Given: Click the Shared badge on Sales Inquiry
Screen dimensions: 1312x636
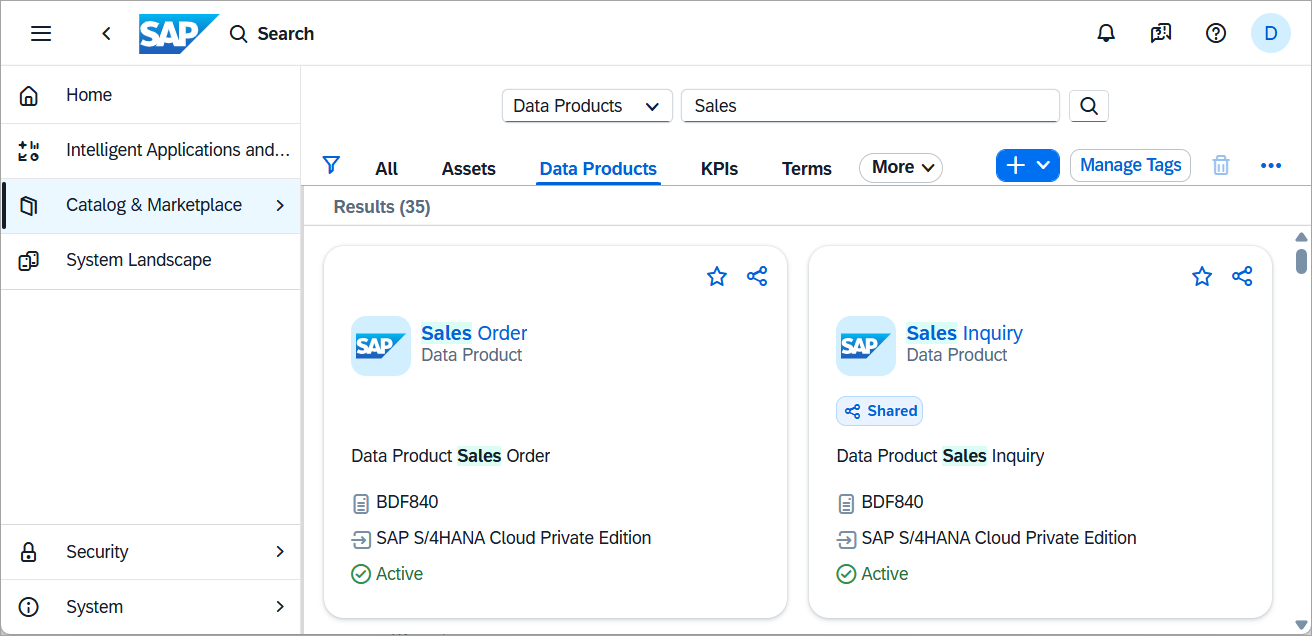Looking at the screenshot, I should click(x=880, y=411).
